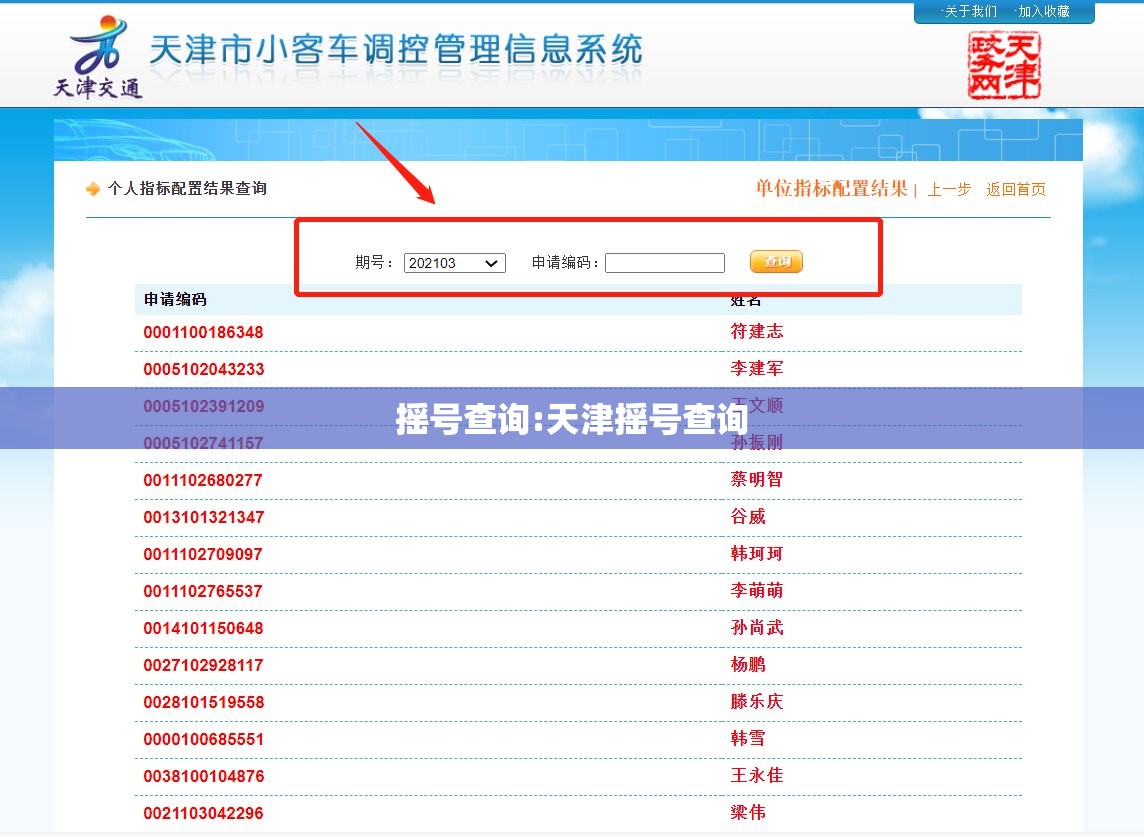Click the name 孙尚武
1144x837 pixels.
(757, 628)
